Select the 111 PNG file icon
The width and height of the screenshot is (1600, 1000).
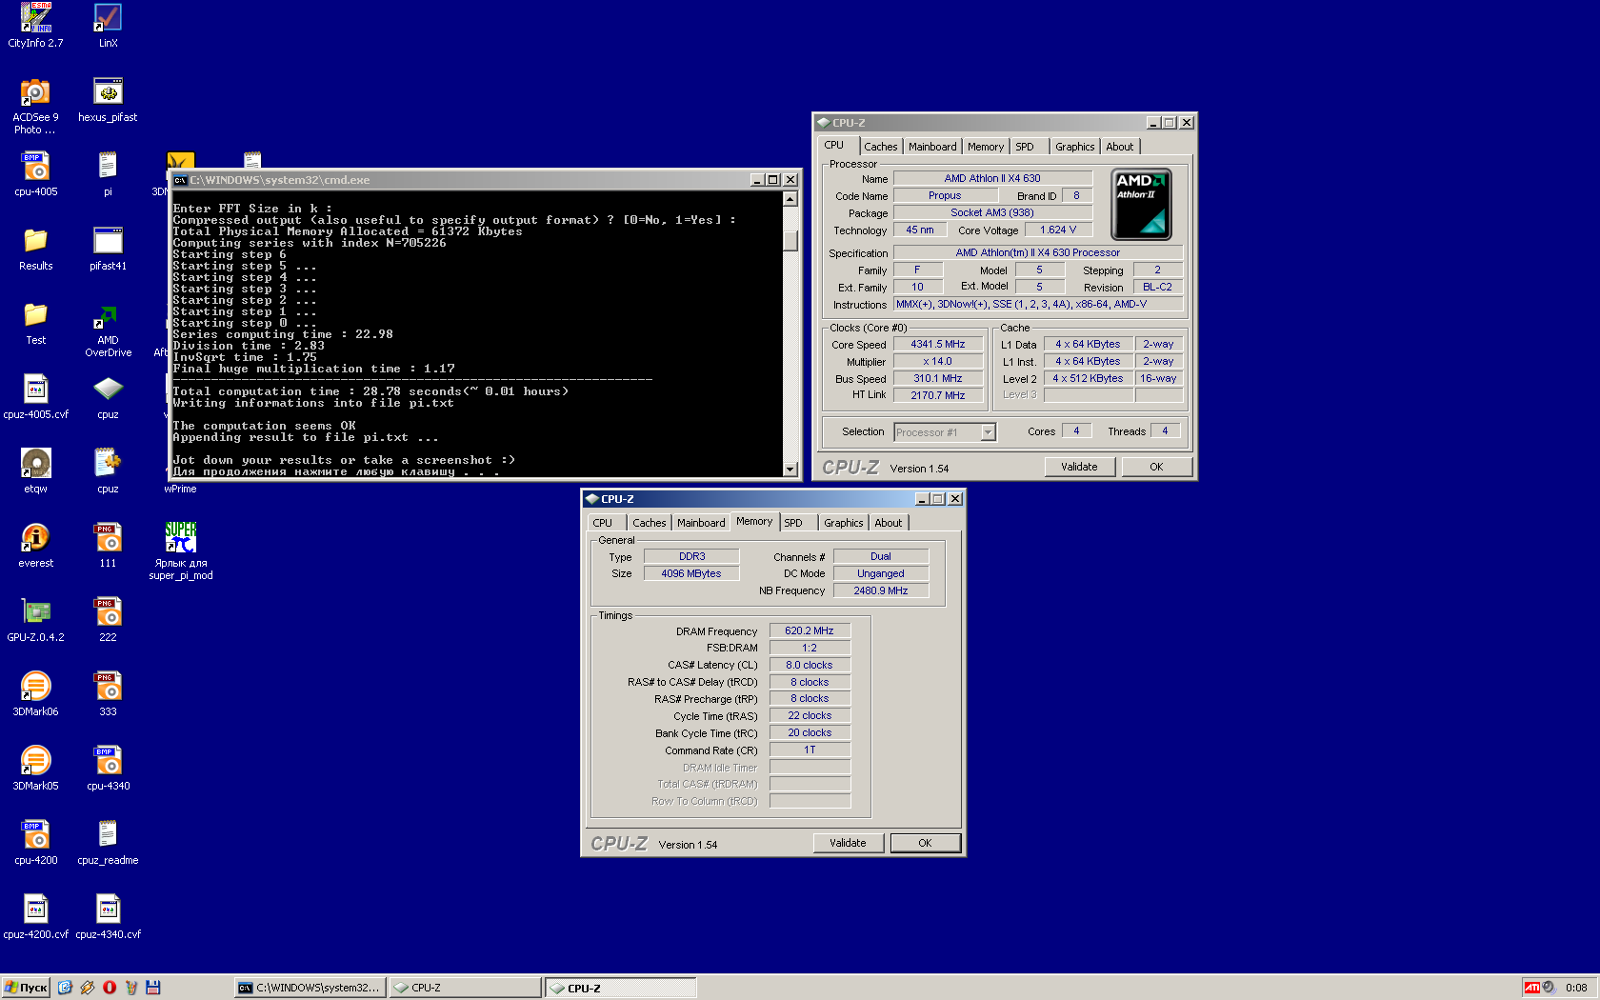(108, 545)
